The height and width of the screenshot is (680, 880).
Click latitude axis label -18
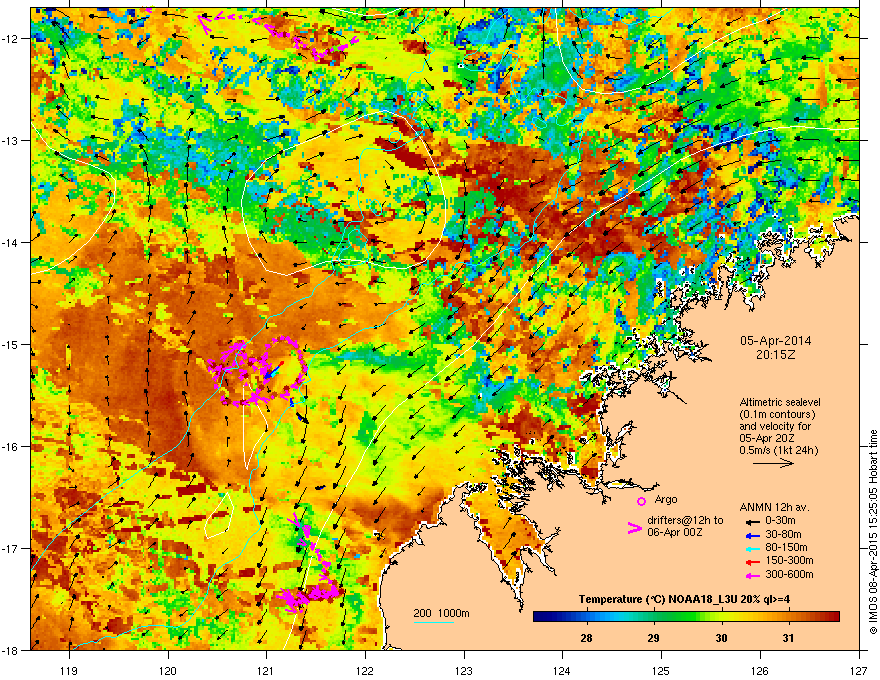coord(11,650)
